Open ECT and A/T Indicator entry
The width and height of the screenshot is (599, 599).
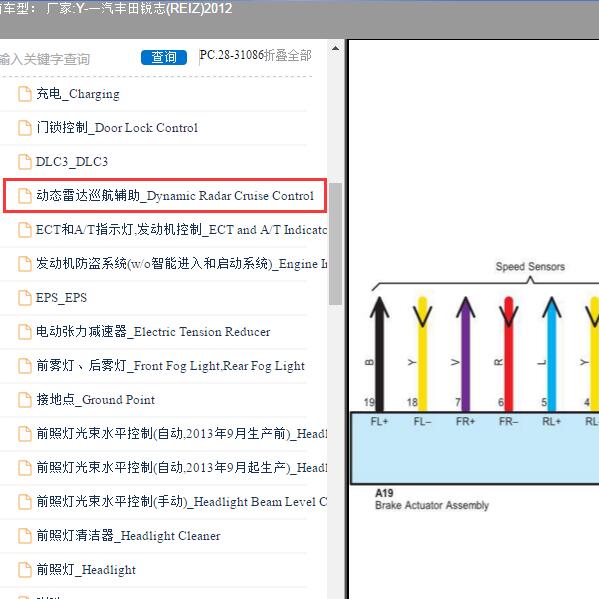click(181, 230)
